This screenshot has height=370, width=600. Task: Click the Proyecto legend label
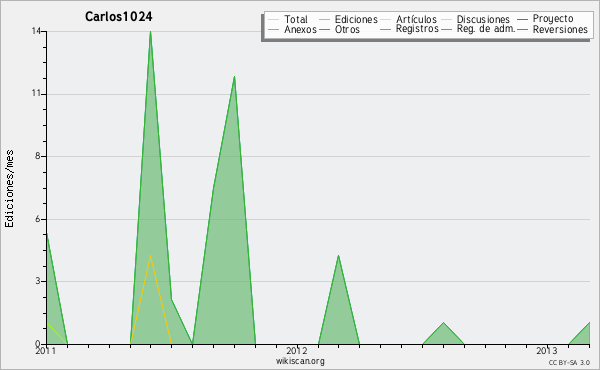[x=553, y=18]
